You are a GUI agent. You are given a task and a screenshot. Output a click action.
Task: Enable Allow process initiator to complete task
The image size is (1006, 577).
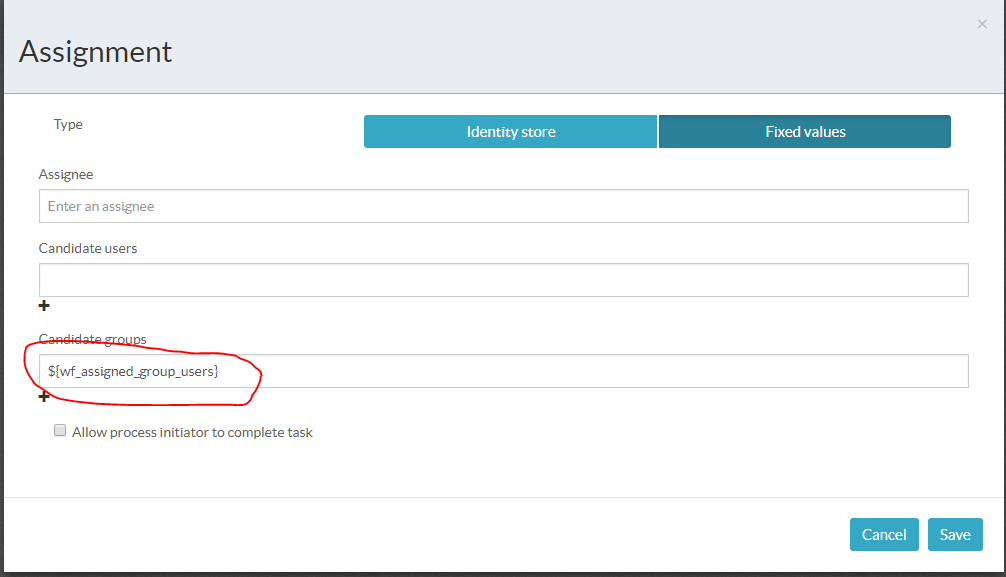point(60,431)
